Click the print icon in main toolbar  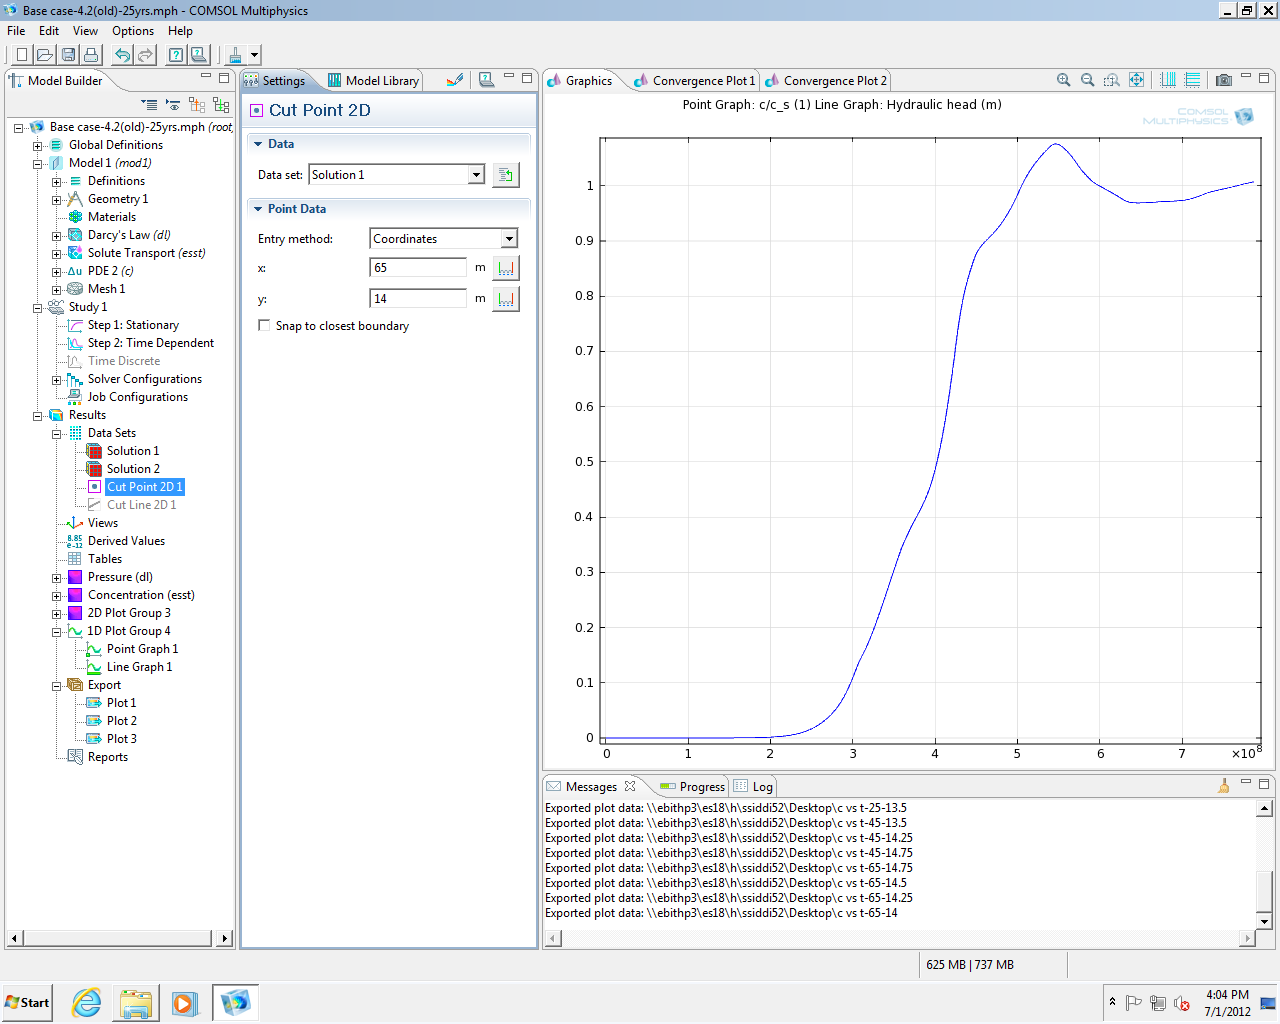pos(91,55)
